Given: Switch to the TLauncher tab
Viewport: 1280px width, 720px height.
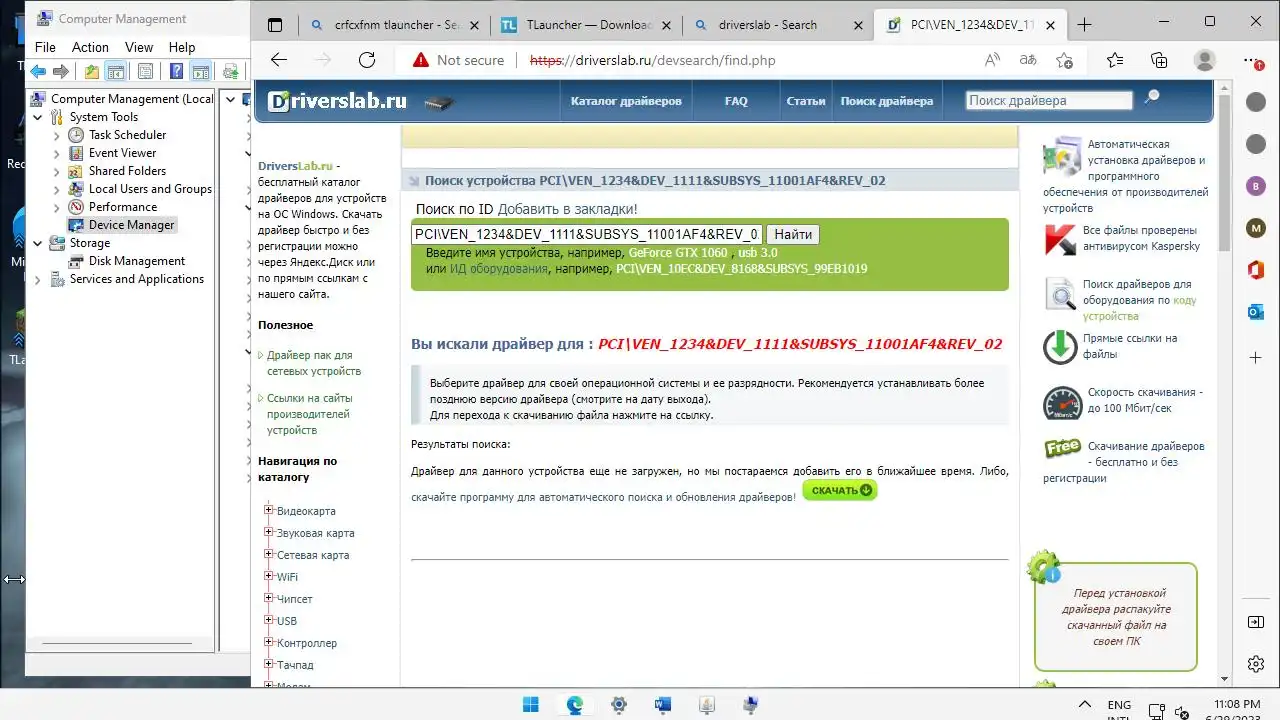Looking at the screenshot, I should coord(586,25).
